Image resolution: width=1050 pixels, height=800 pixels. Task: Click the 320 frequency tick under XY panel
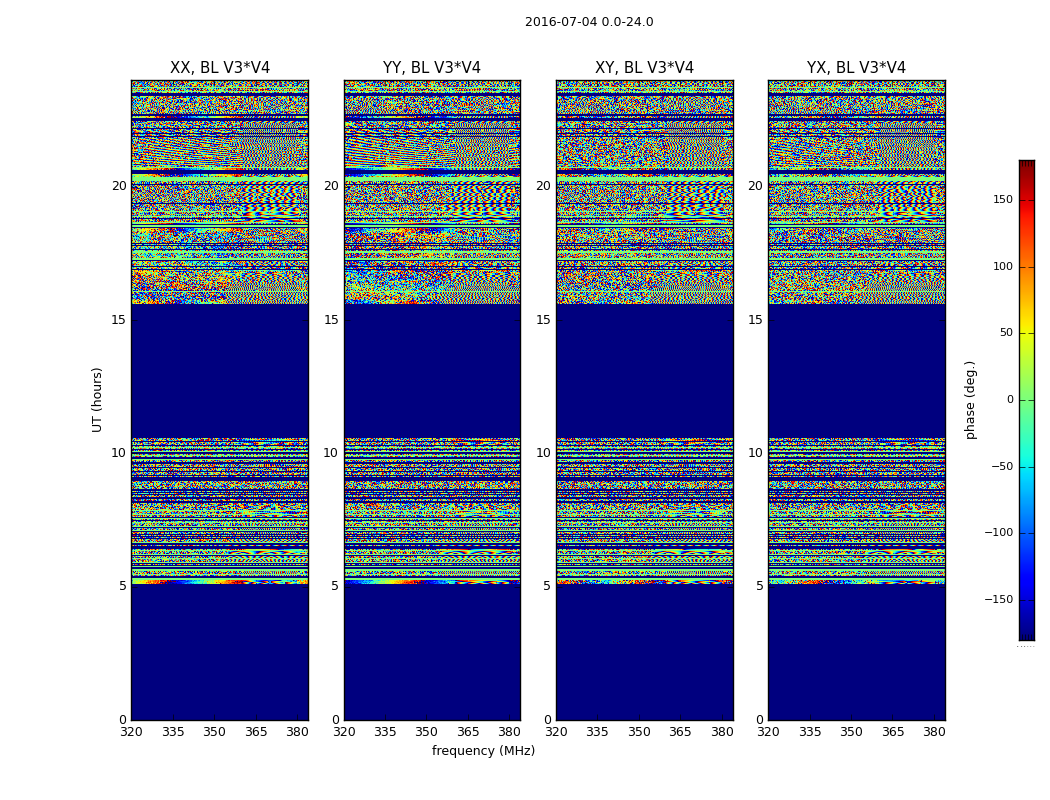(x=556, y=732)
